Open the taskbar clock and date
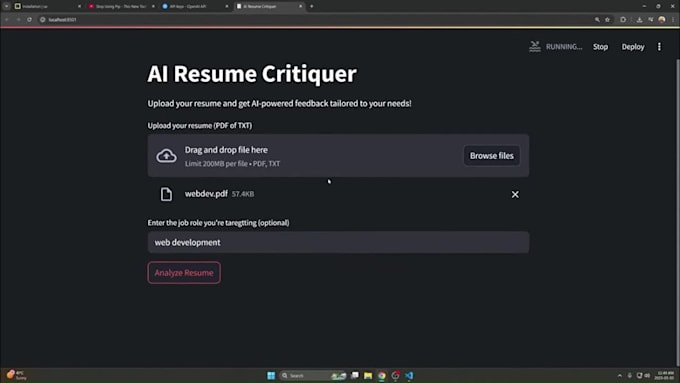Viewport: 680px width, 383px height. click(x=665, y=376)
